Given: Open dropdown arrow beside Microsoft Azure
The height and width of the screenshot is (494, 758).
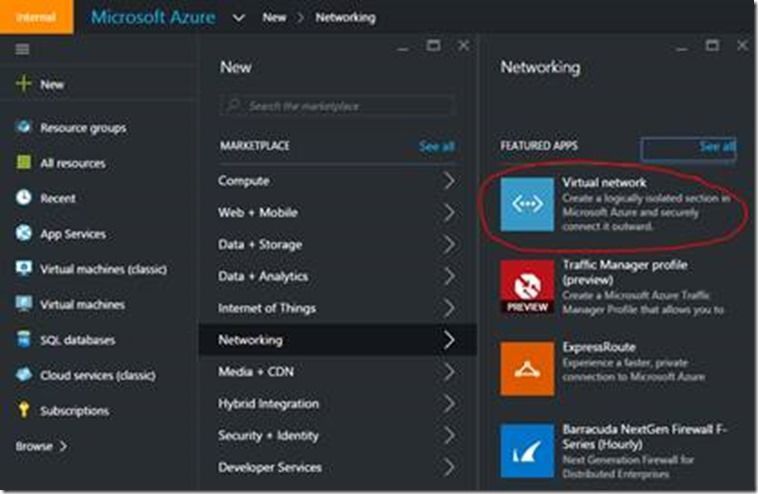Looking at the screenshot, I should tap(238, 18).
